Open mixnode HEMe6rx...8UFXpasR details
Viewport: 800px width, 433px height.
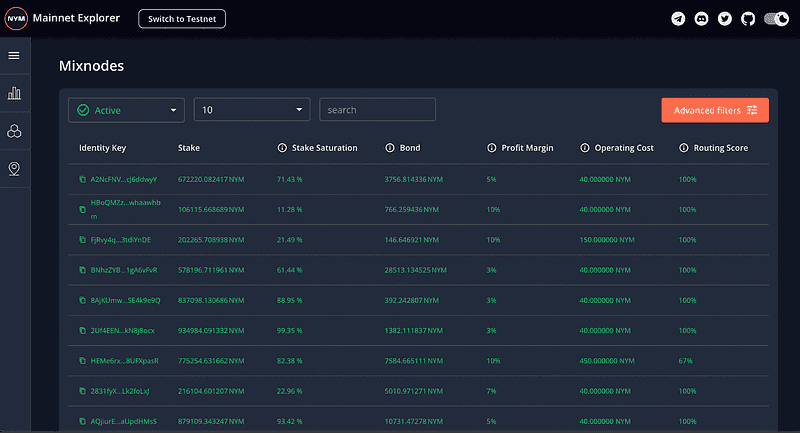point(124,359)
